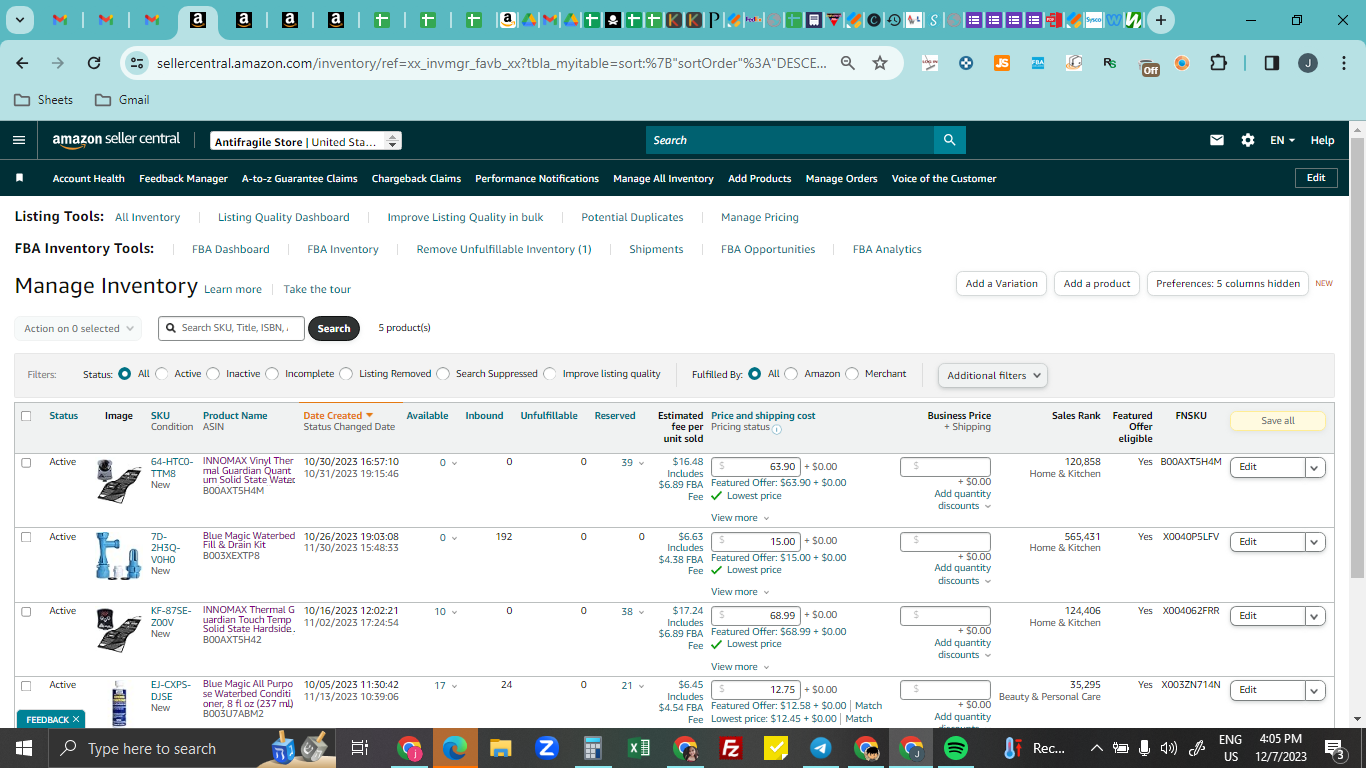Screen dimensions: 1366x768
Task: Open the Seller Central messages envelope icon
Action: click(1217, 140)
